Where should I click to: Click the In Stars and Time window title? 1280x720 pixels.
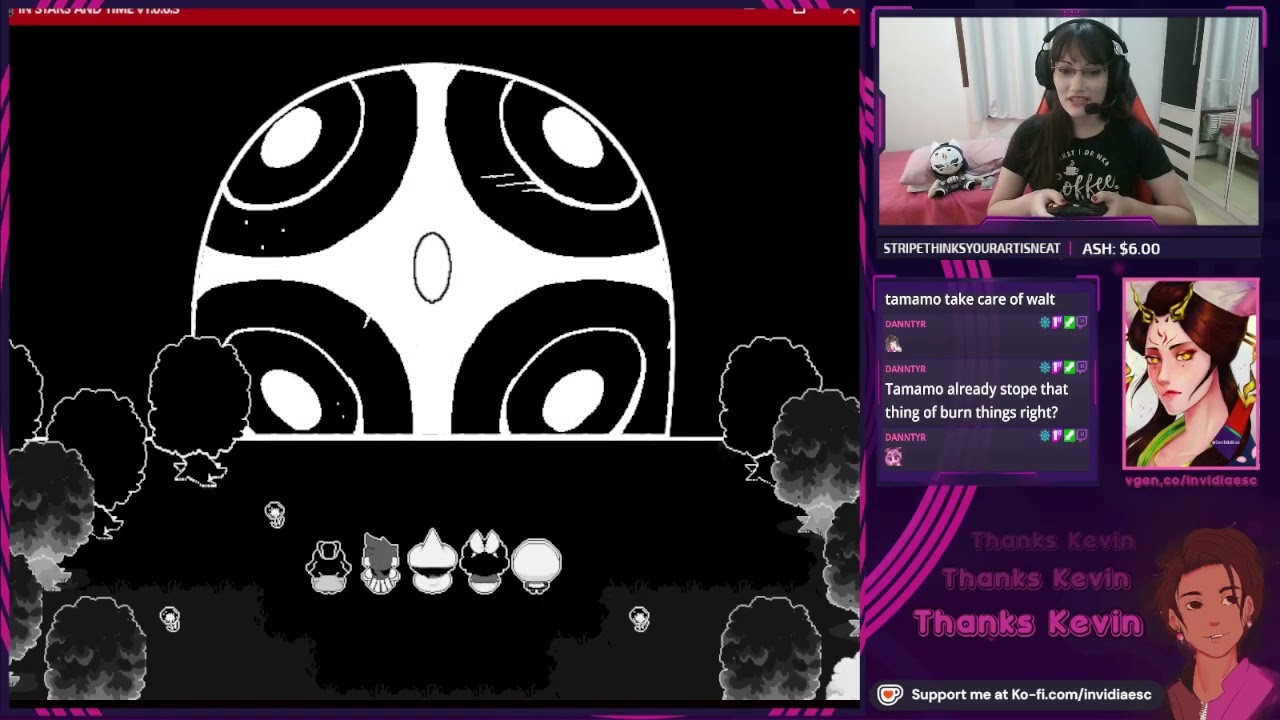pyautogui.click(x=98, y=9)
